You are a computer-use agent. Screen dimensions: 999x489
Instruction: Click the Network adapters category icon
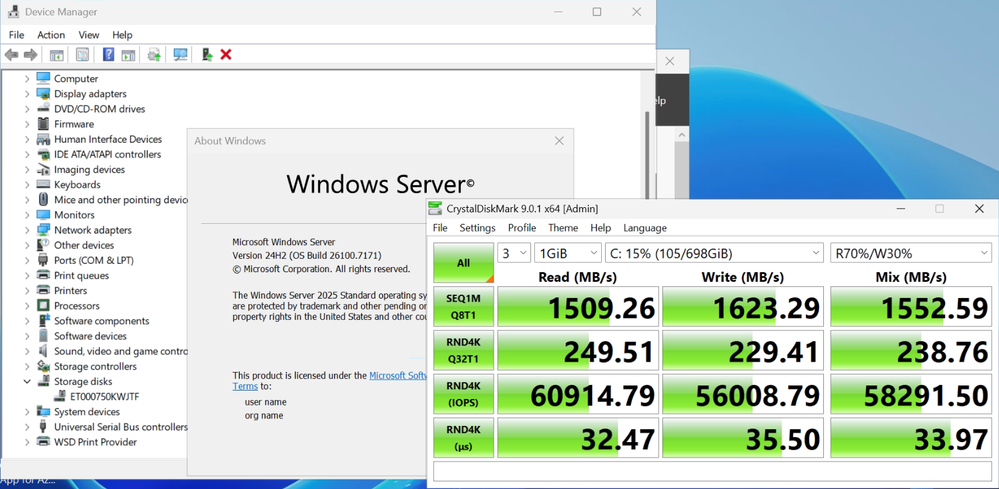43,230
